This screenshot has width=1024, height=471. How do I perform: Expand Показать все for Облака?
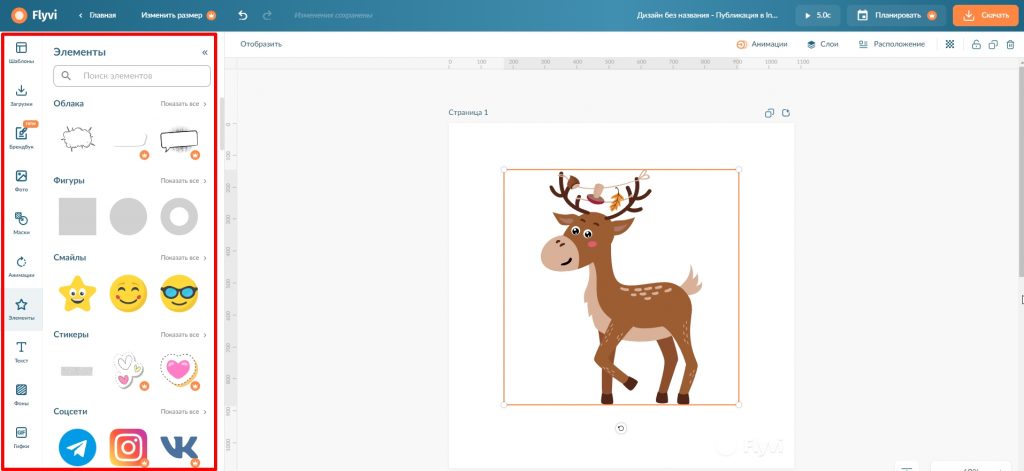click(x=183, y=104)
